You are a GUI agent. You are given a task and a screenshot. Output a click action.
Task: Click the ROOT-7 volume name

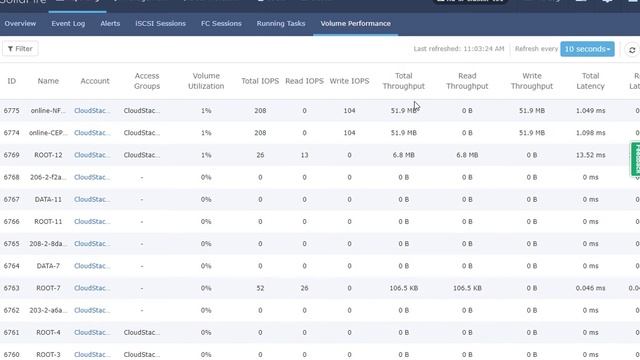coord(48,288)
